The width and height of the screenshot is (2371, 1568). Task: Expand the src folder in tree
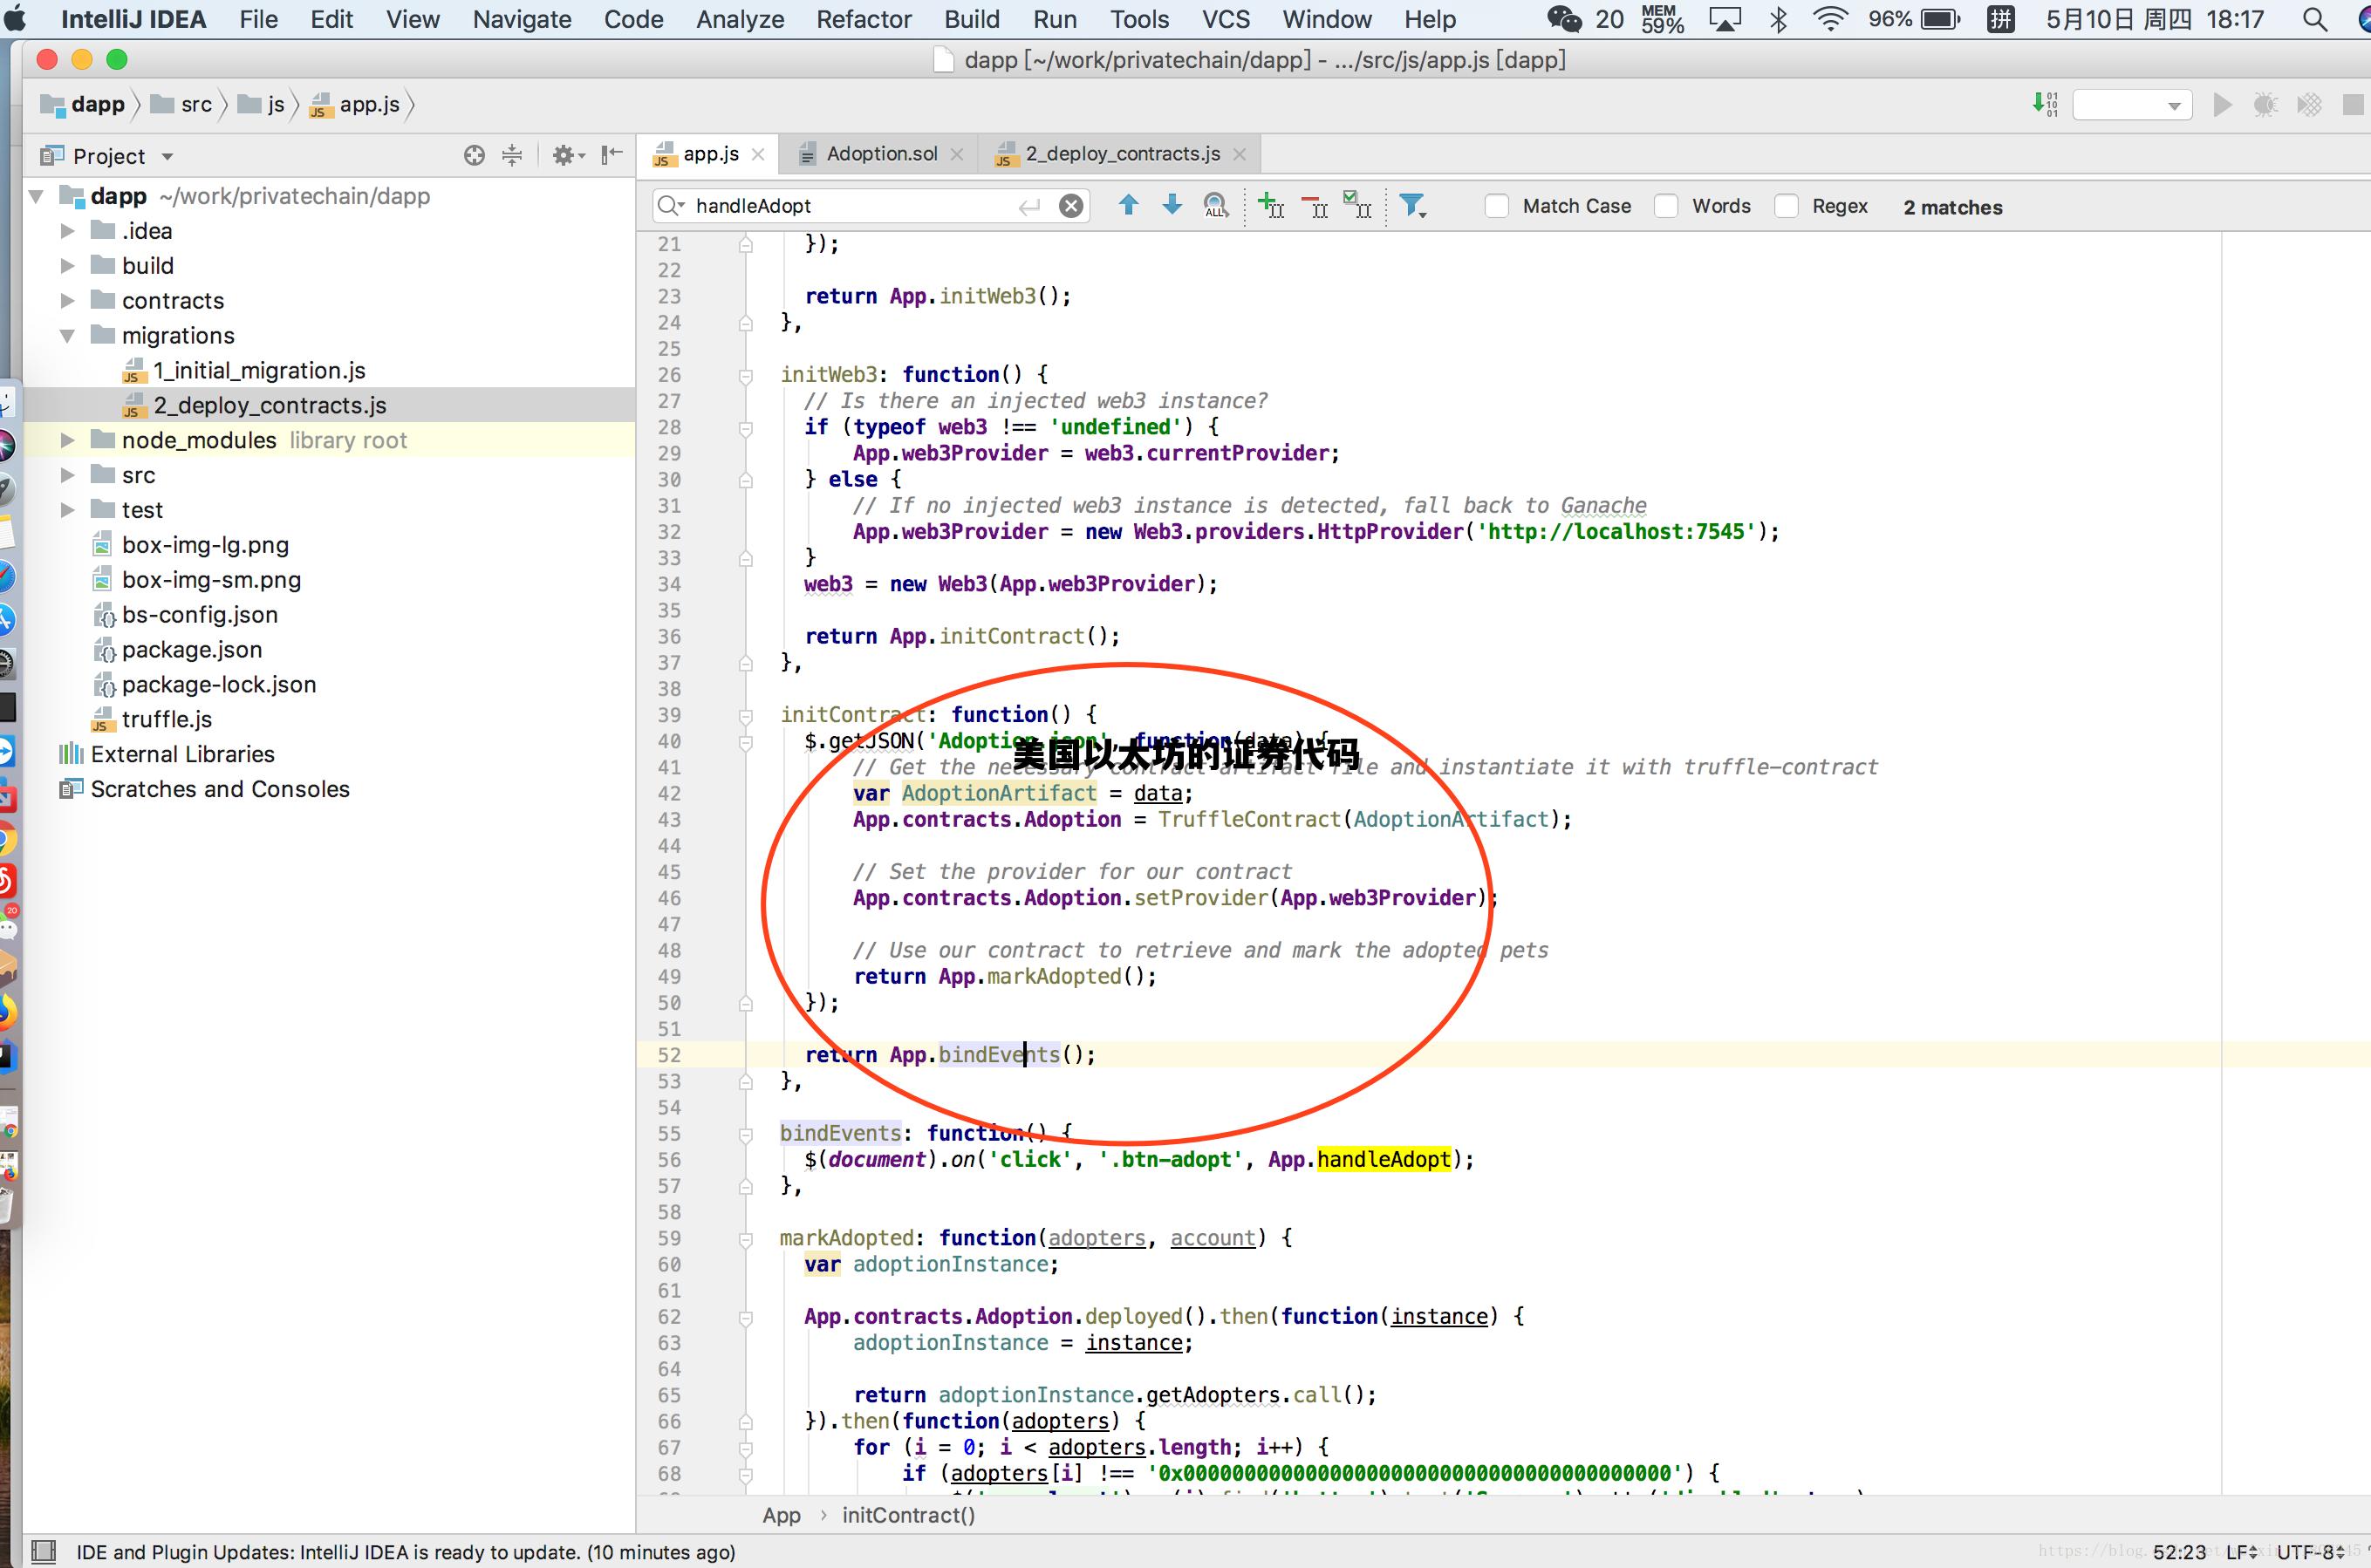coord(67,475)
